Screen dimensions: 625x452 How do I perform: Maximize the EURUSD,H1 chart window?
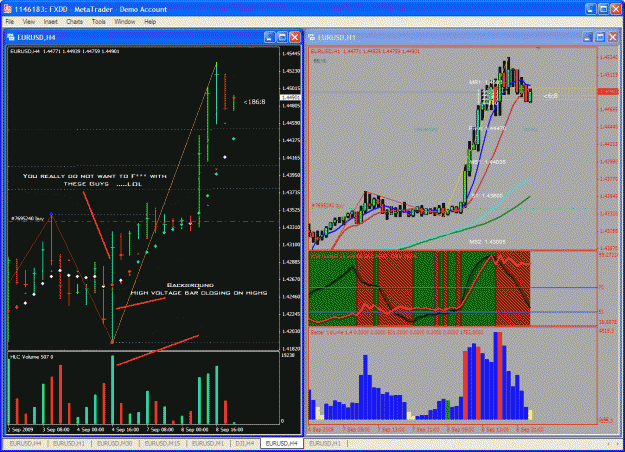coord(600,37)
